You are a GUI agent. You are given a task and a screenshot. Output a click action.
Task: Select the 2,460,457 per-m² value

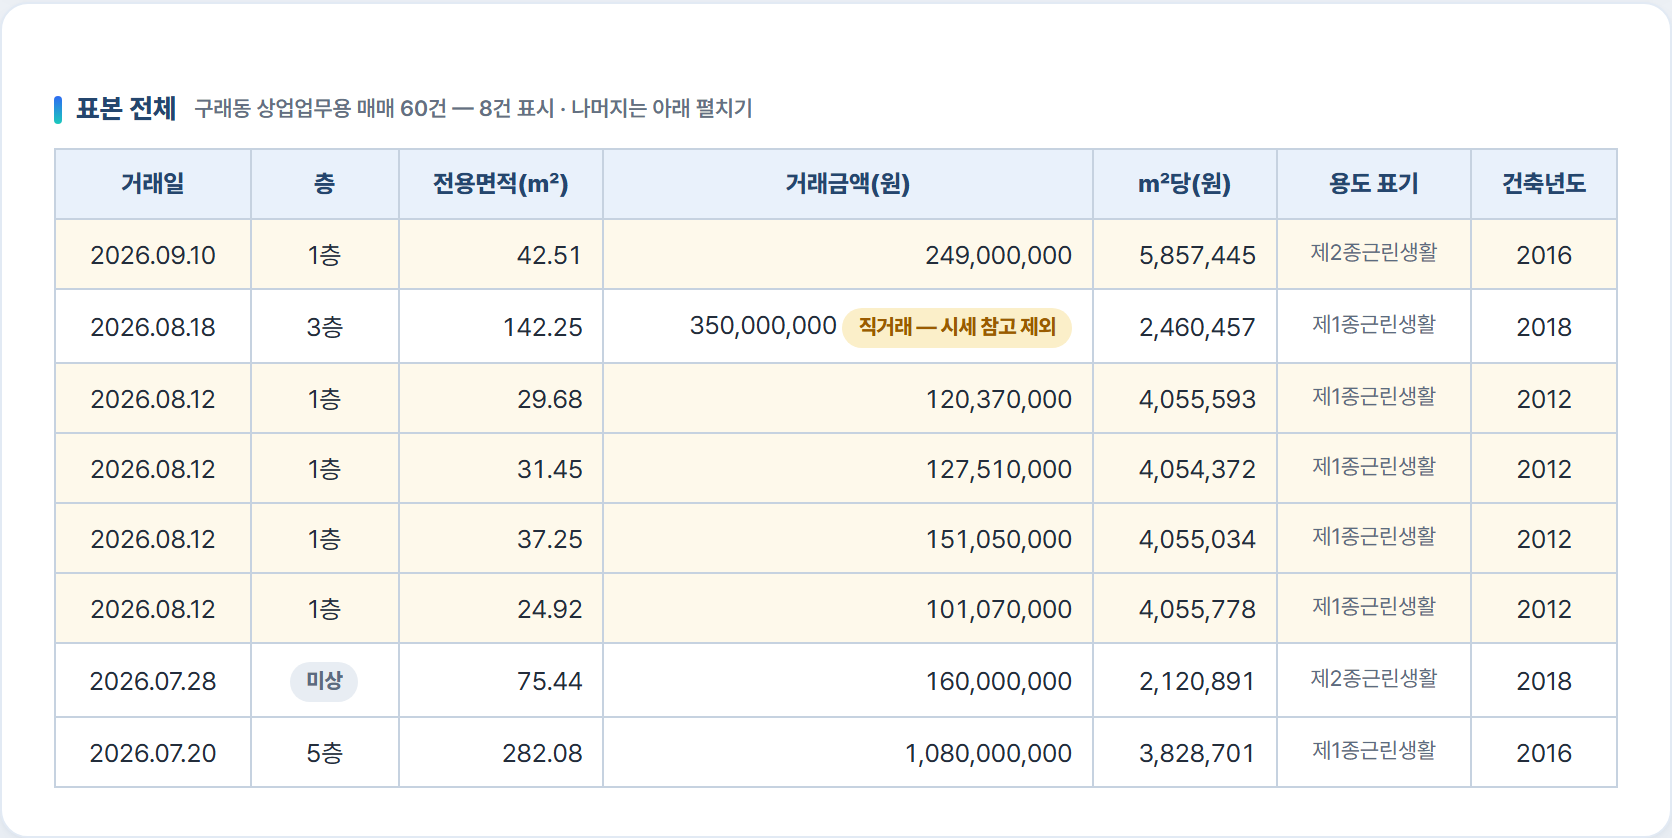1197,327
